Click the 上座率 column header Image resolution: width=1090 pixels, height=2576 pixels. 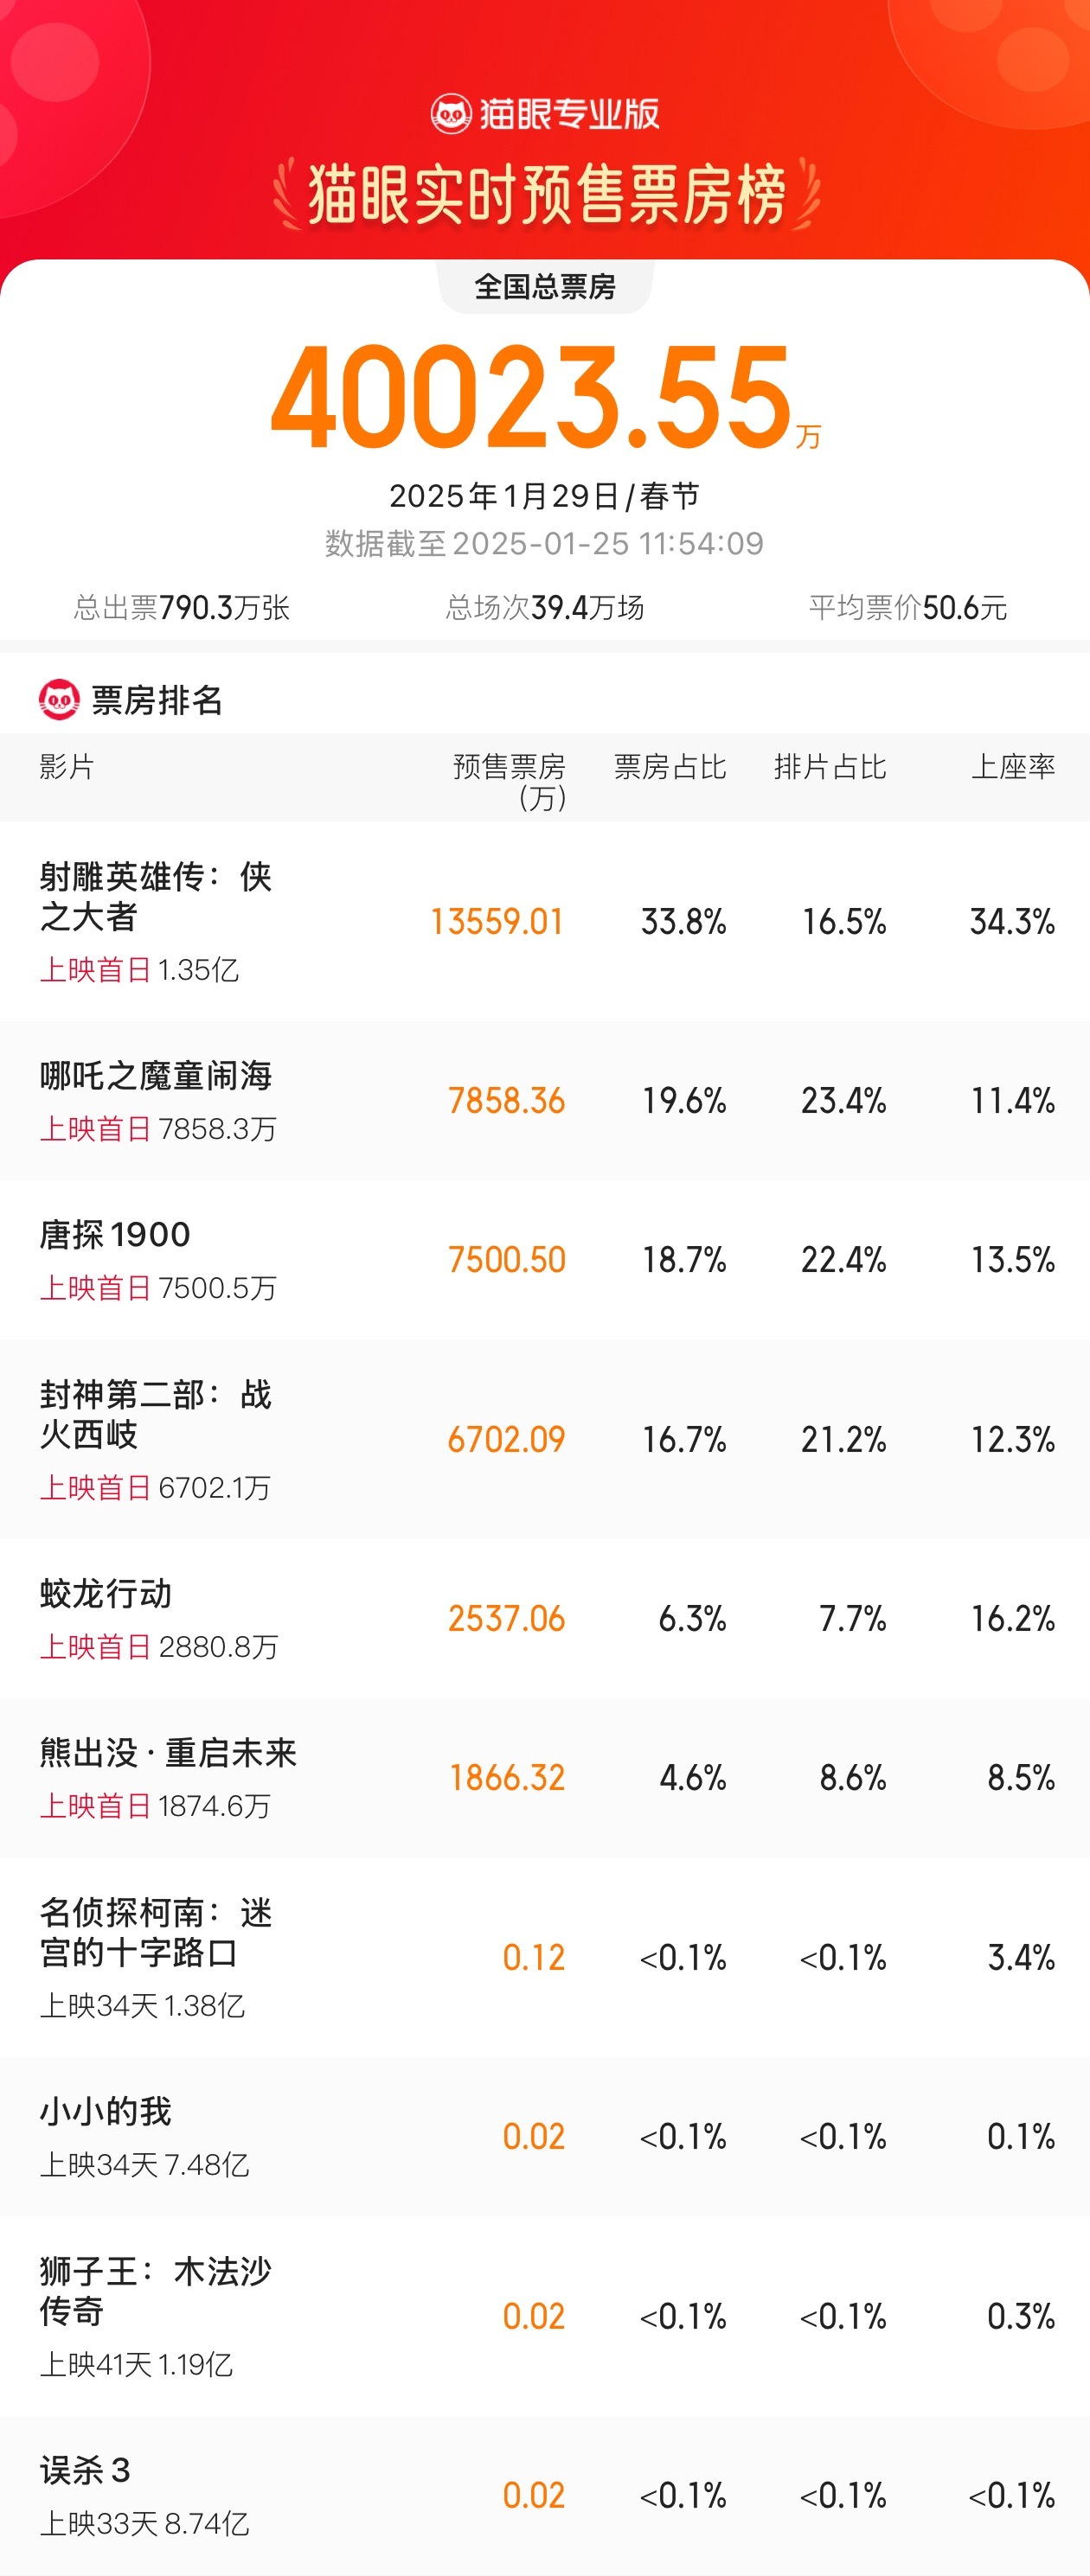click(x=1012, y=767)
